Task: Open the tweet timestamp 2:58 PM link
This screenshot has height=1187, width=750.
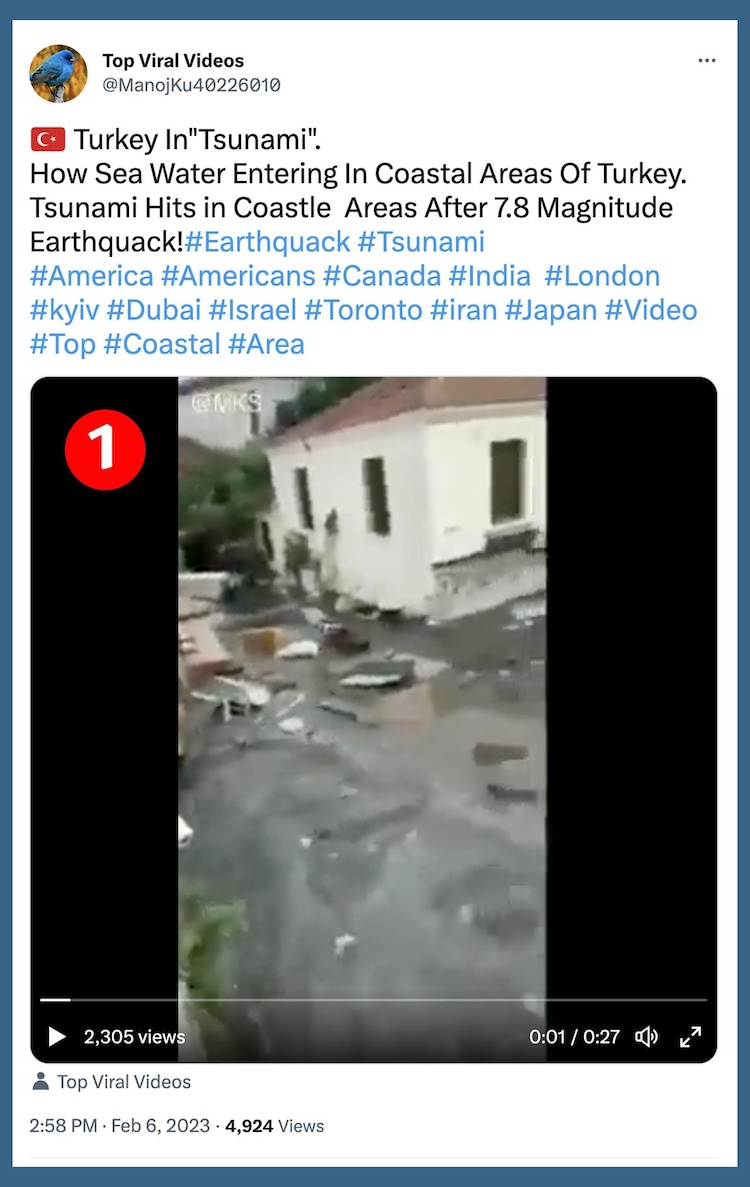Action: click(64, 1126)
